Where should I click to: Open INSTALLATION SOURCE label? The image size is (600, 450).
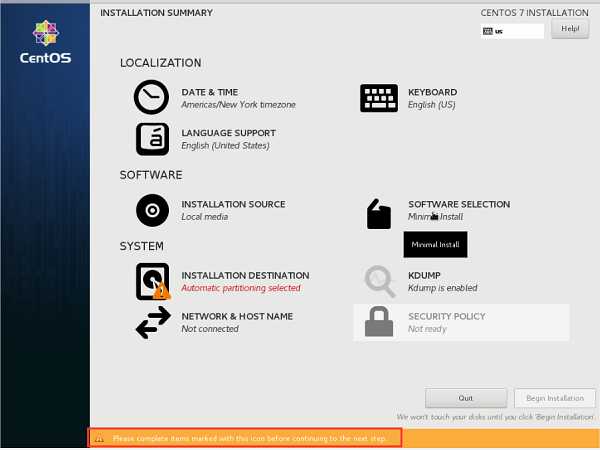[233, 204]
